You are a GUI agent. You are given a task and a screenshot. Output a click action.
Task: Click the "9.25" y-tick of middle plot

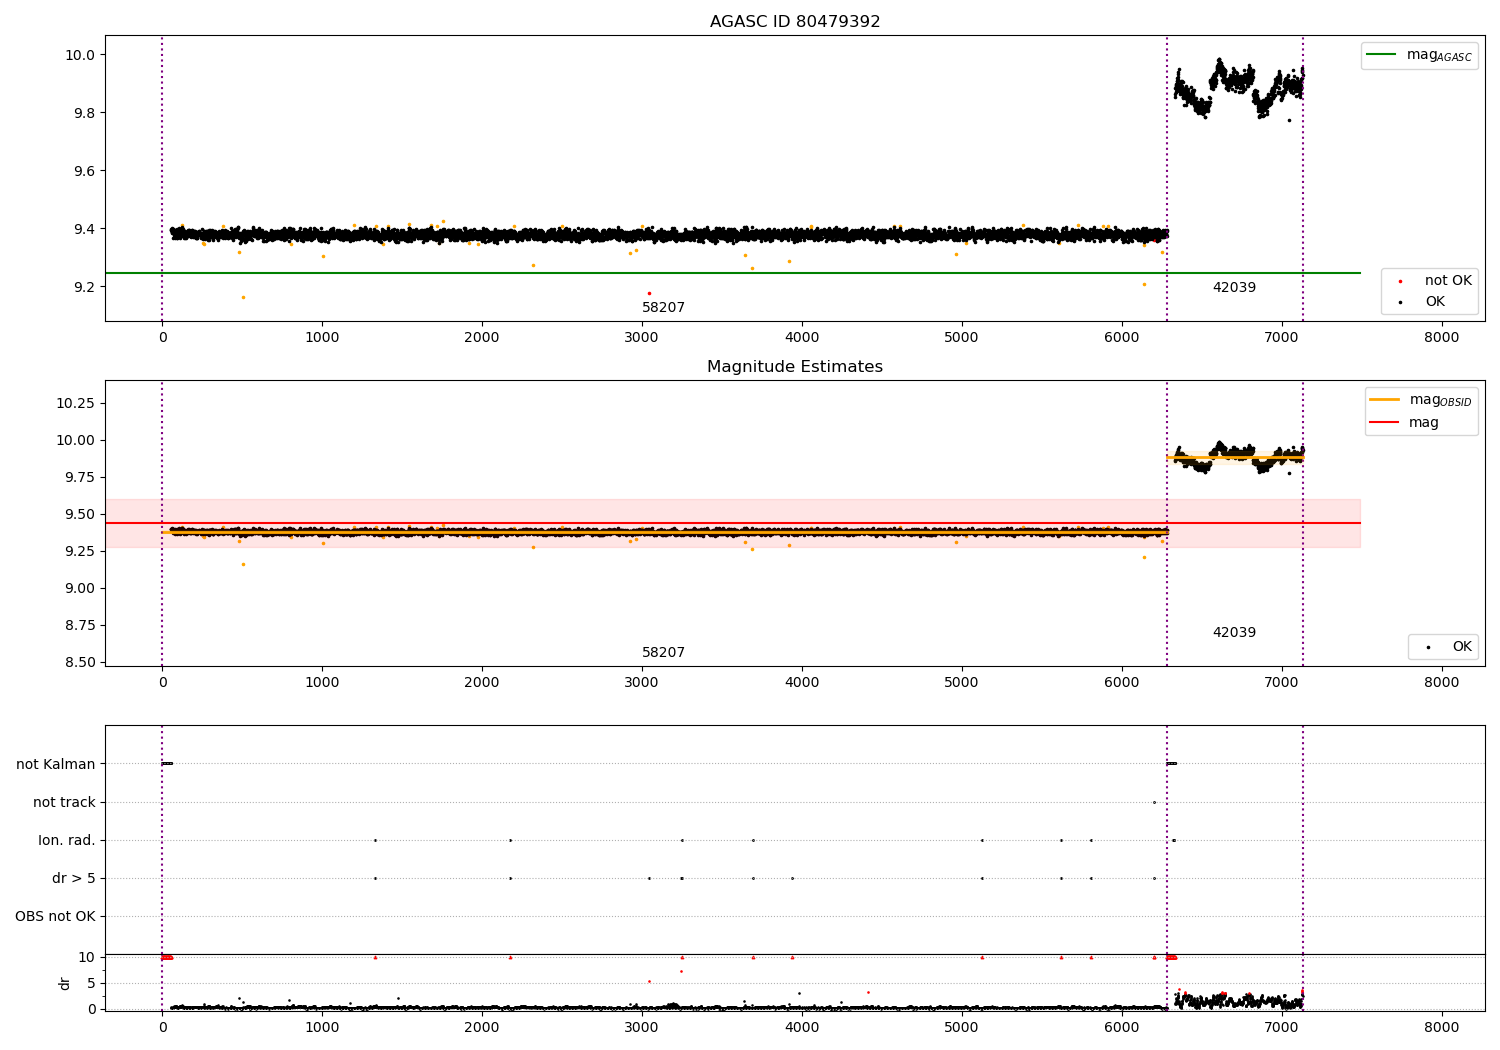pyautogui.click(x=80, y=551)
